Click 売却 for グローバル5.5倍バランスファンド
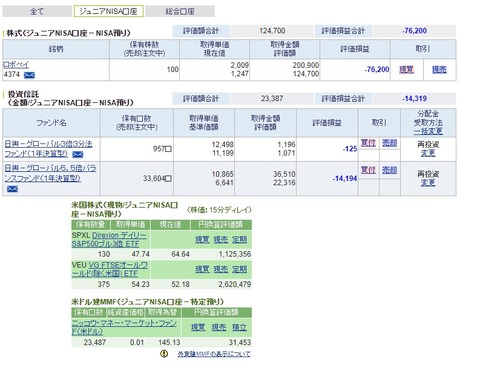480x388 pixels. coord(389,170)
